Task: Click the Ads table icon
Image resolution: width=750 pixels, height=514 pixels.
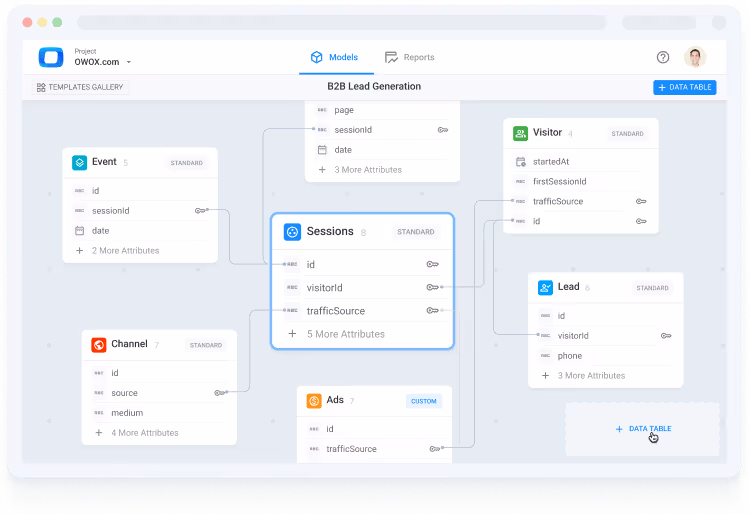Action: tap(314, 401)
